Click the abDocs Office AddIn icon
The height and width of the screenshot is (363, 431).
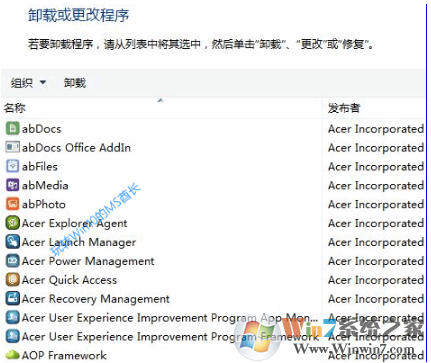(12, 147)
